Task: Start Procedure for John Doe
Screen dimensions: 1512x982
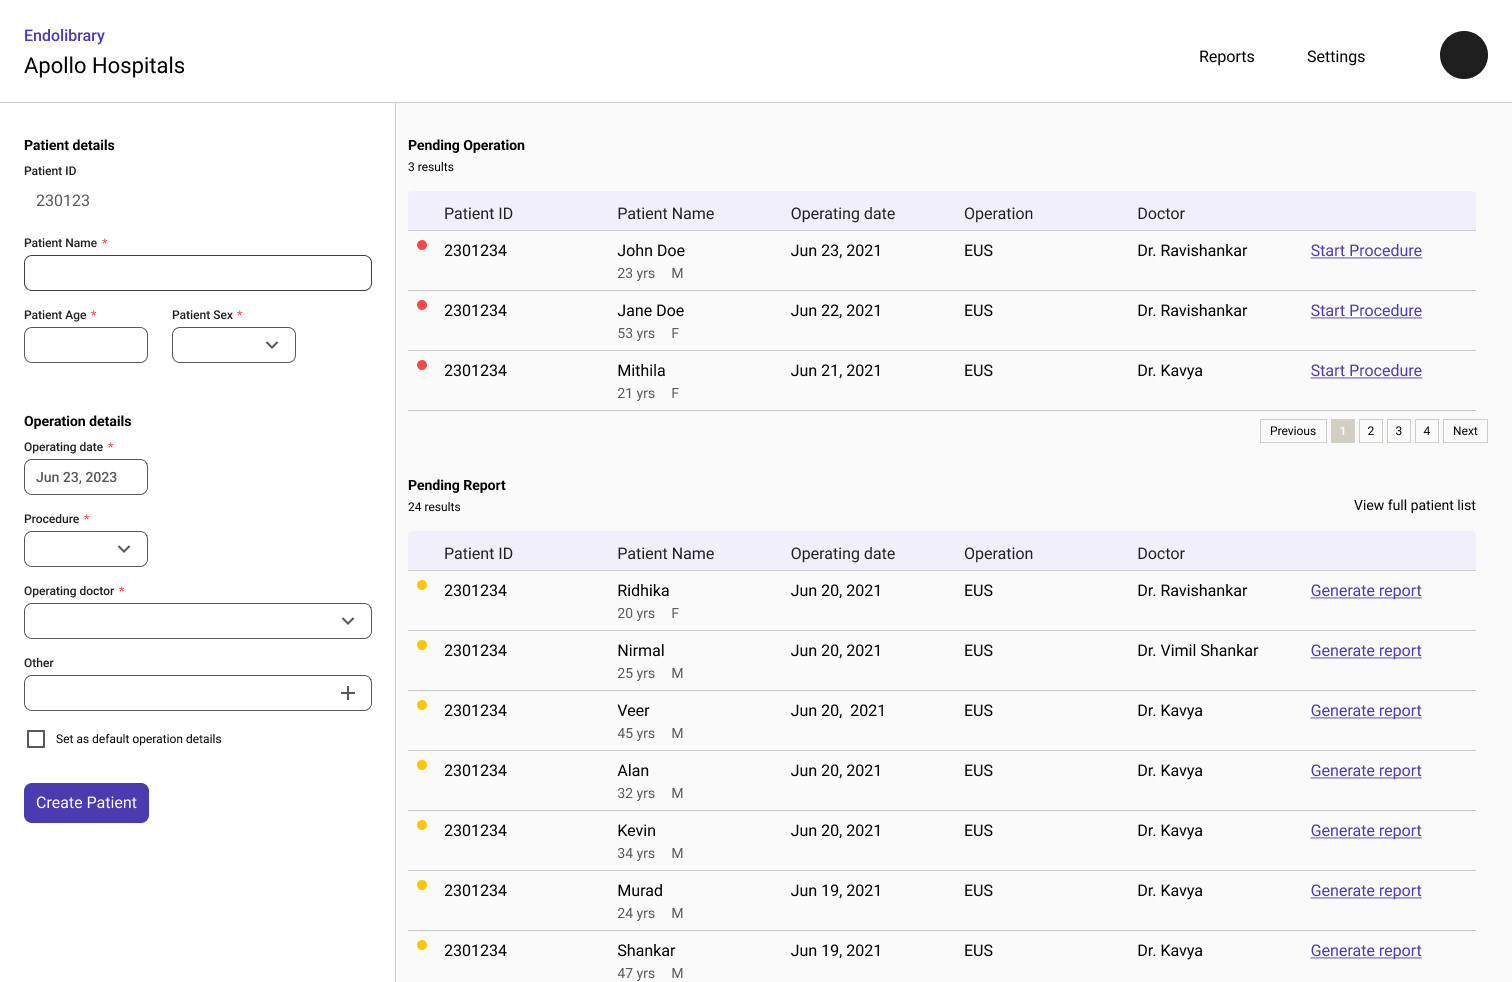Action: click(1366, 251)
